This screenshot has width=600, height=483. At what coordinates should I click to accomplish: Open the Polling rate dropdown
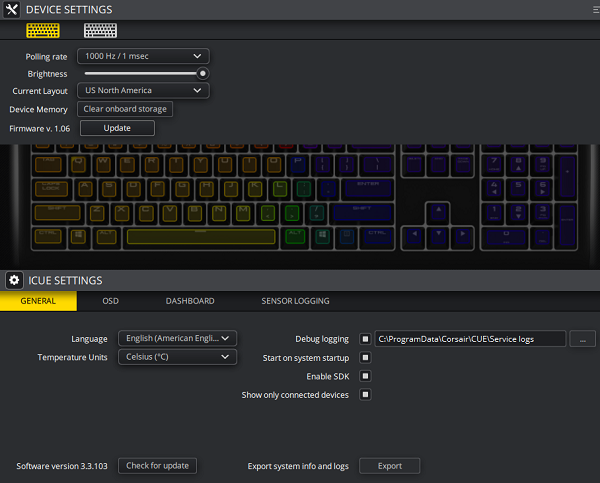click(144, 56)
